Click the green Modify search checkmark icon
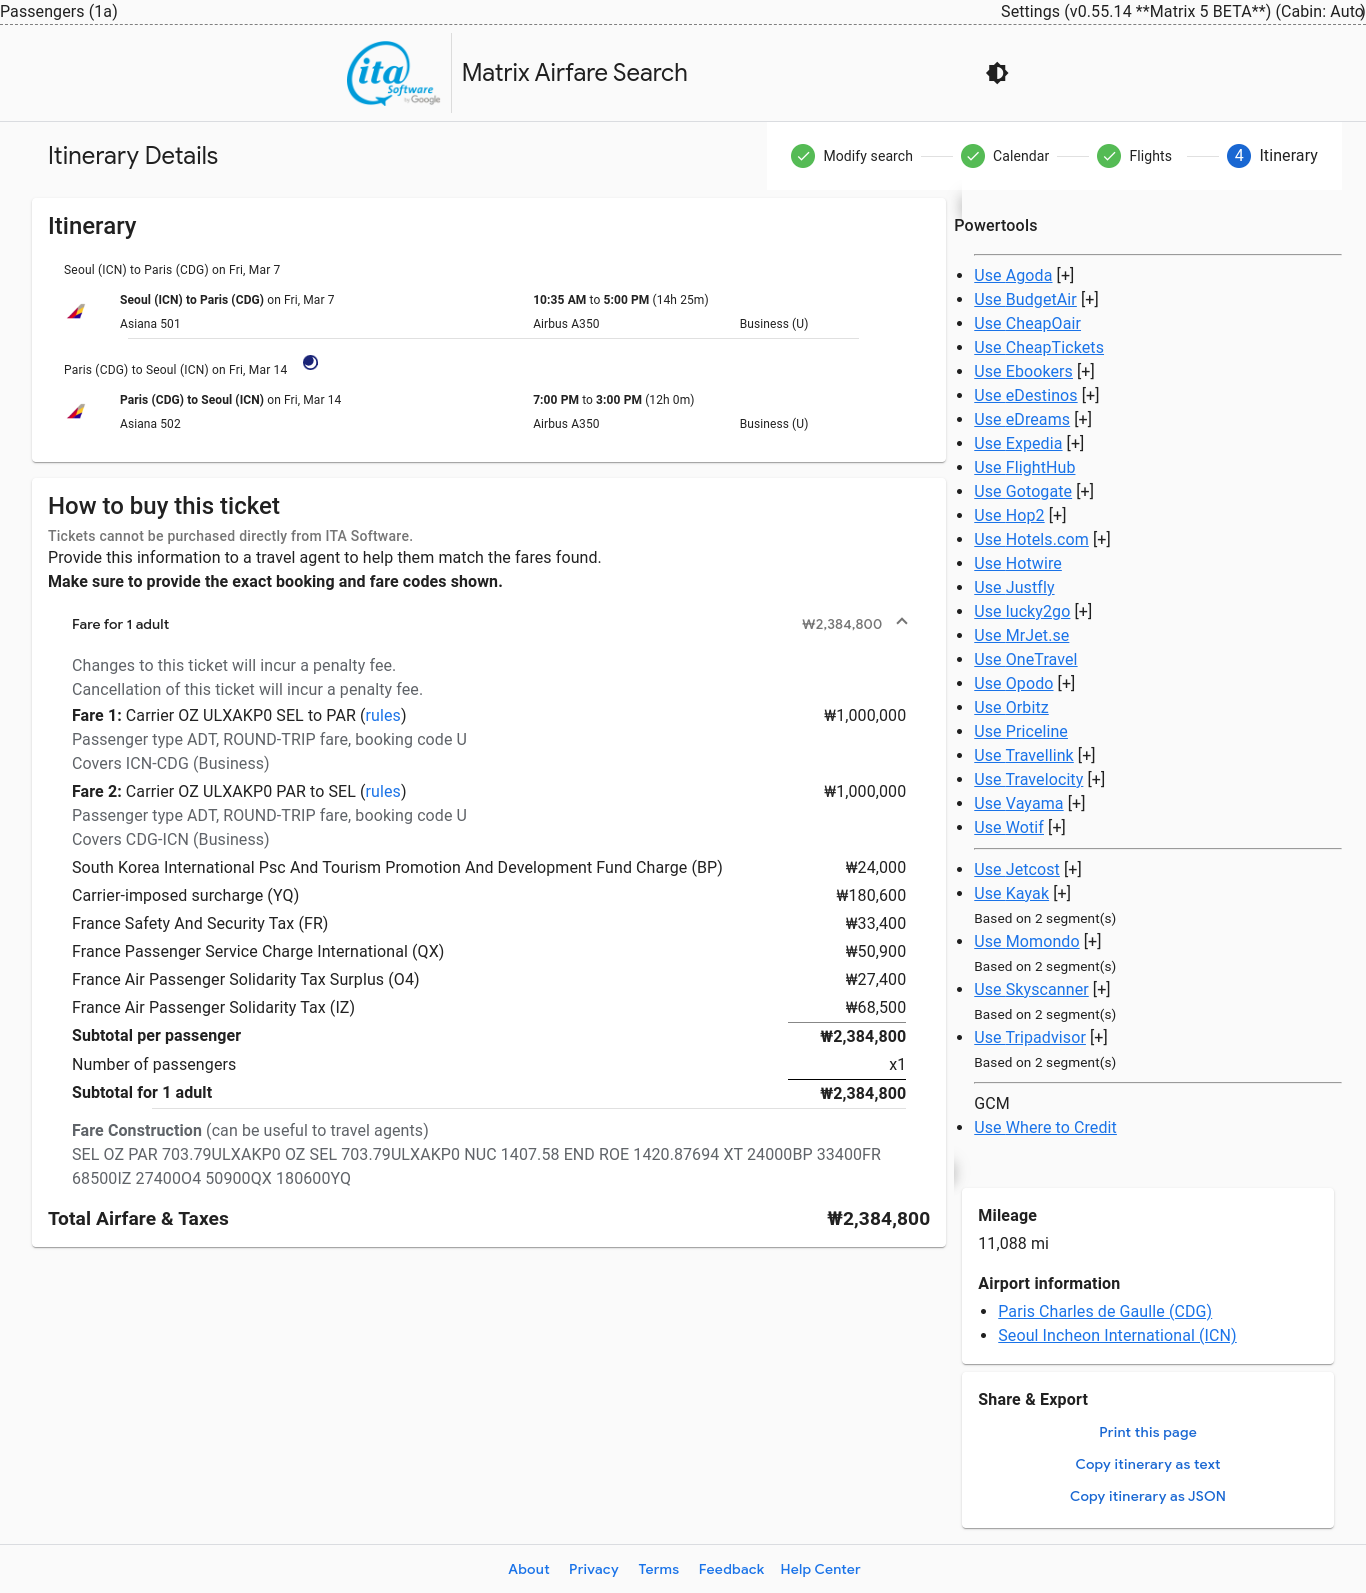The height and width of the screenshot is (1593, 1366). [802, 156]
